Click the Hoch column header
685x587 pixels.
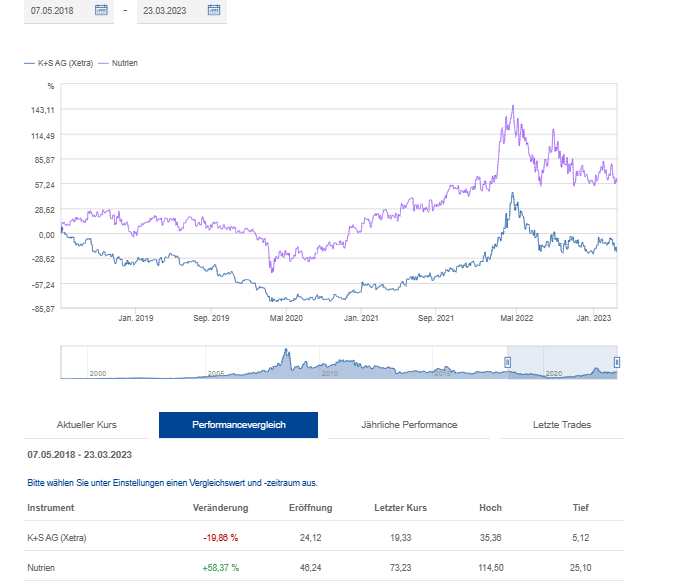[490, 508]
